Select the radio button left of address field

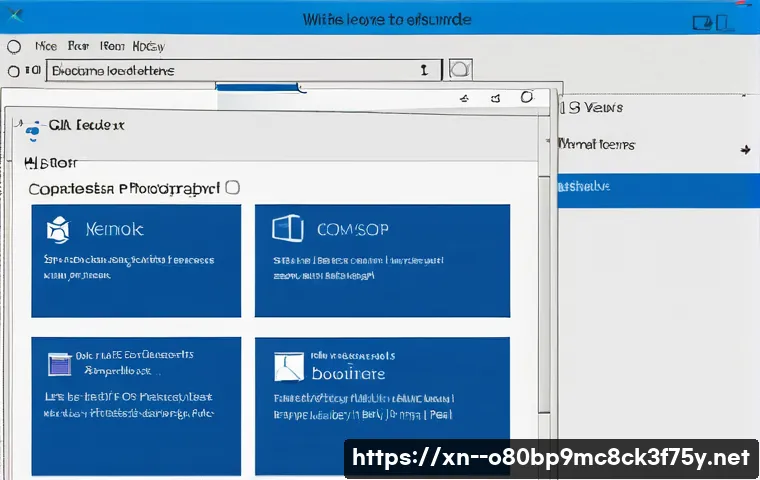coord(14,71)
